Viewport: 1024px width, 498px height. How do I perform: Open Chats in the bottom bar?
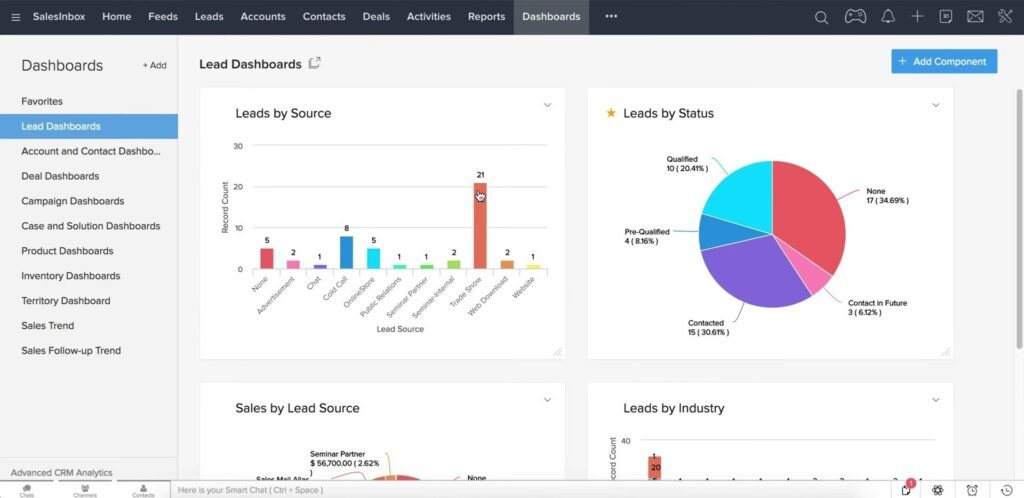27,490
